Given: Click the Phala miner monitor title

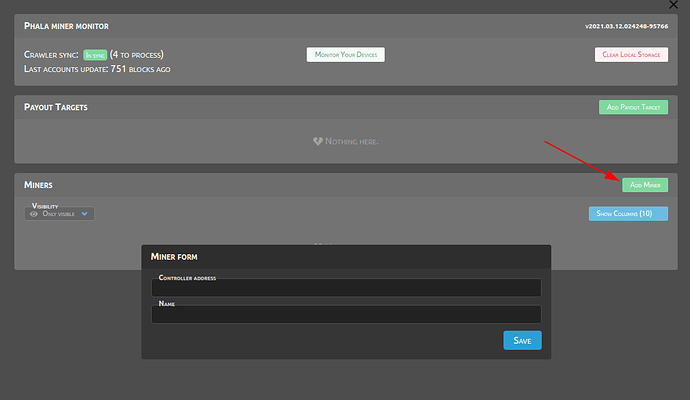Looking at the screenshot, I should [x=66, y=25].
